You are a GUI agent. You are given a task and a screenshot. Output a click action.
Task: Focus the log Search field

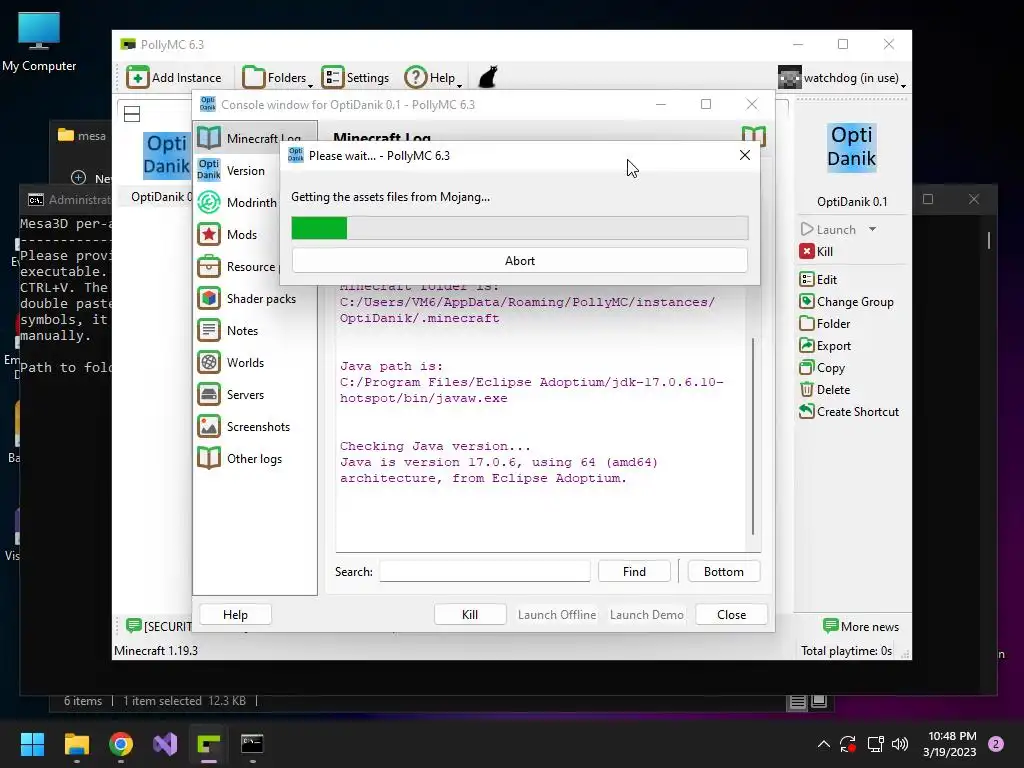coord(485,571)
